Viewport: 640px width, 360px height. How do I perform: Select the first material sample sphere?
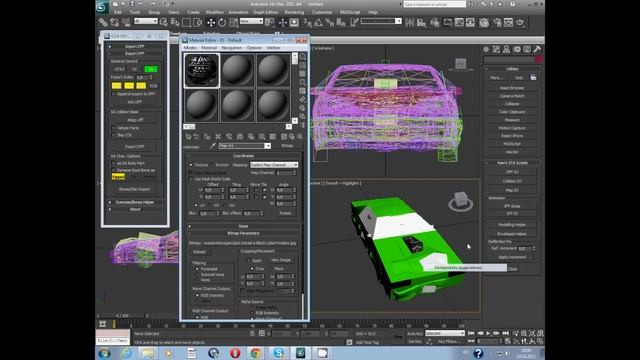coord(202,70)
